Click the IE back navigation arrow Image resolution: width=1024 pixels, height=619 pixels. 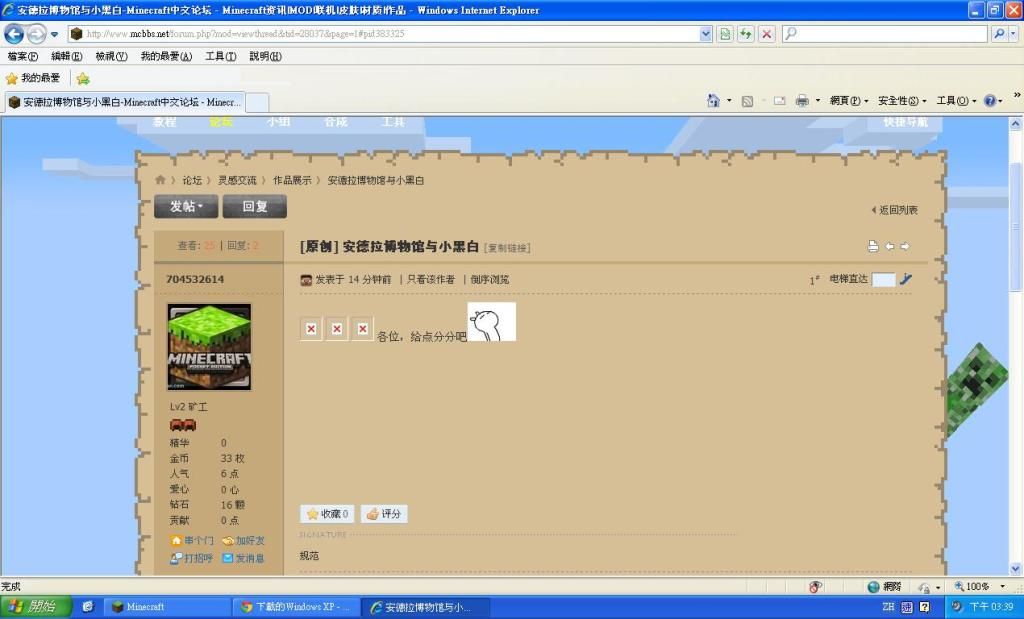(x=14, y=34)
